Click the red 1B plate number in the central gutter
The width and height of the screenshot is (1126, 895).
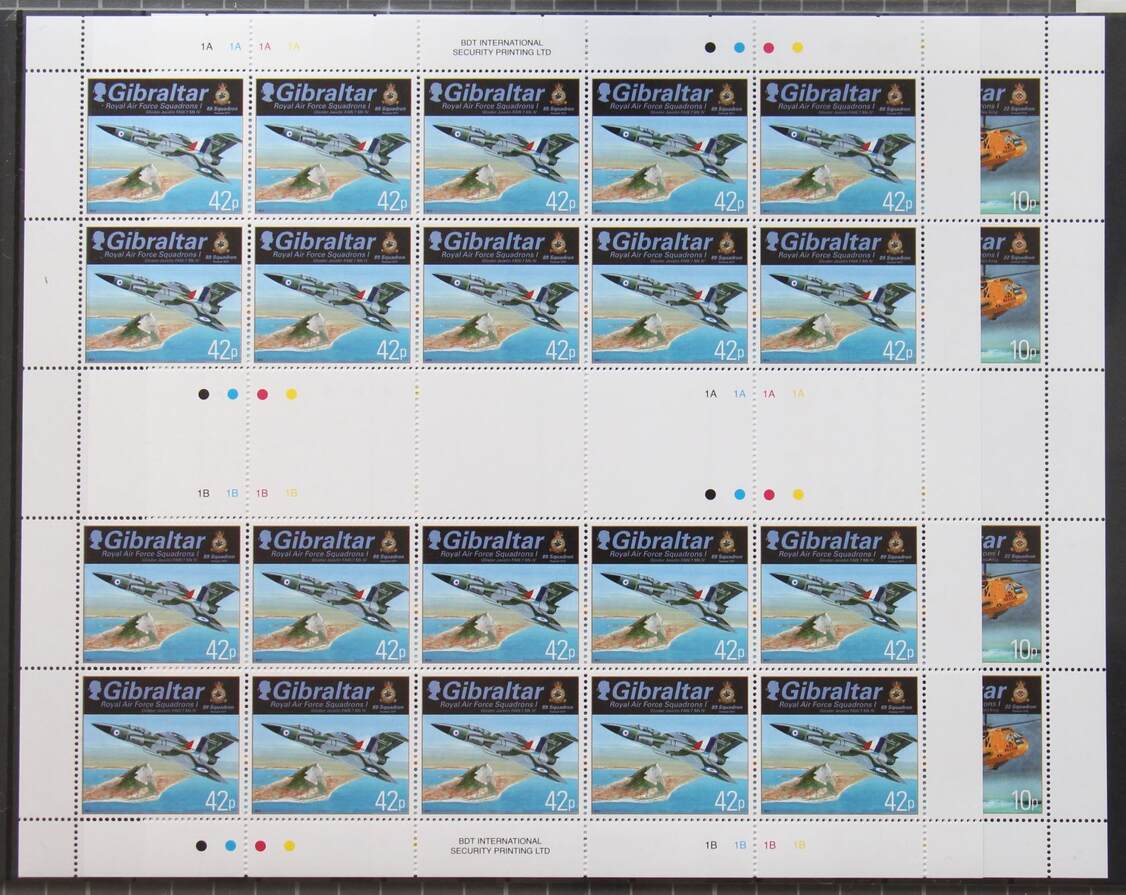[x=262, y=493]
